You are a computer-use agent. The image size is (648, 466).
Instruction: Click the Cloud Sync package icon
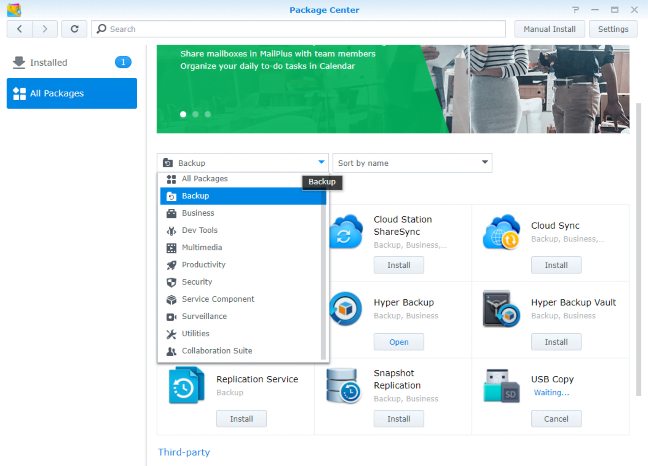click(x=500, y=234)
